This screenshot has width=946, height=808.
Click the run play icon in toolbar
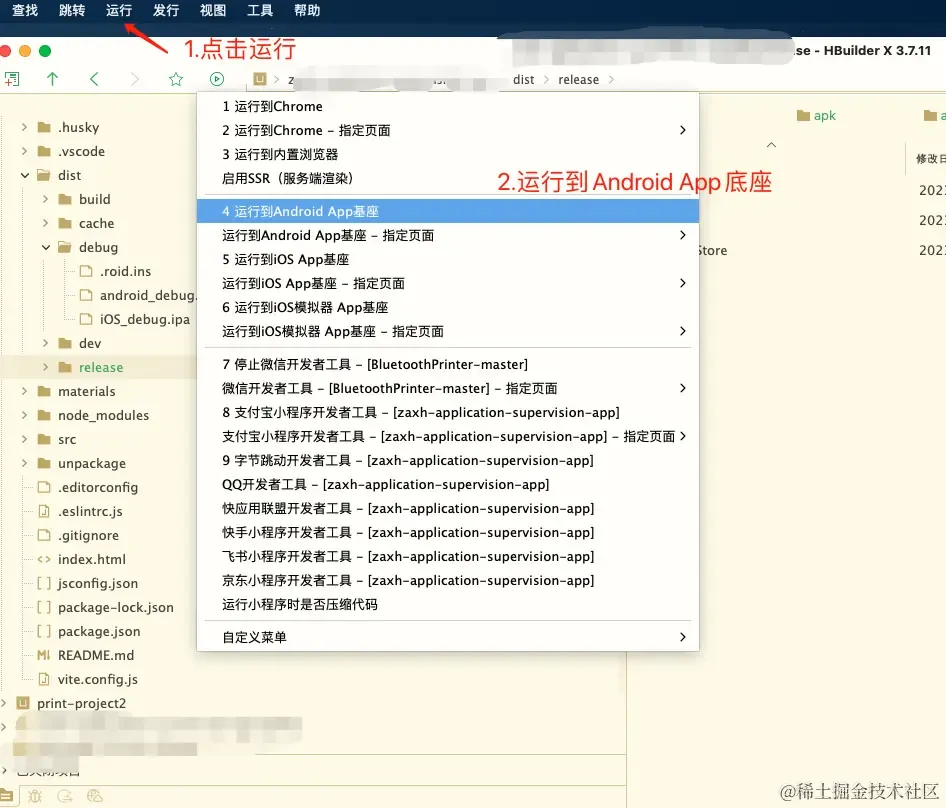[217, 79]
